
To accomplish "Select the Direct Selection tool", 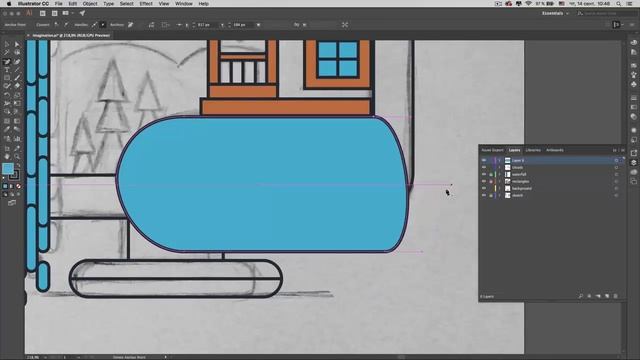I will (17, 44).
